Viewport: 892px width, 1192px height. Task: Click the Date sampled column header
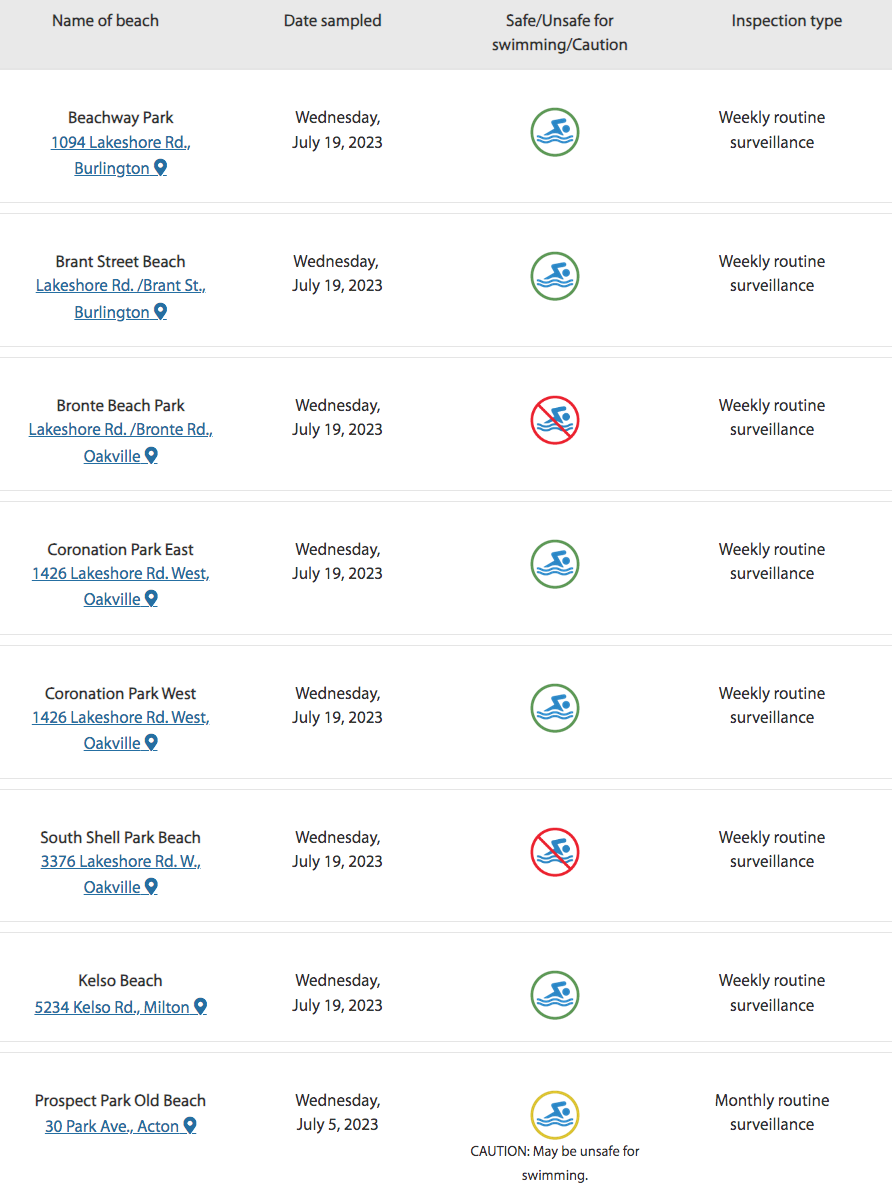tap(332, 21)
